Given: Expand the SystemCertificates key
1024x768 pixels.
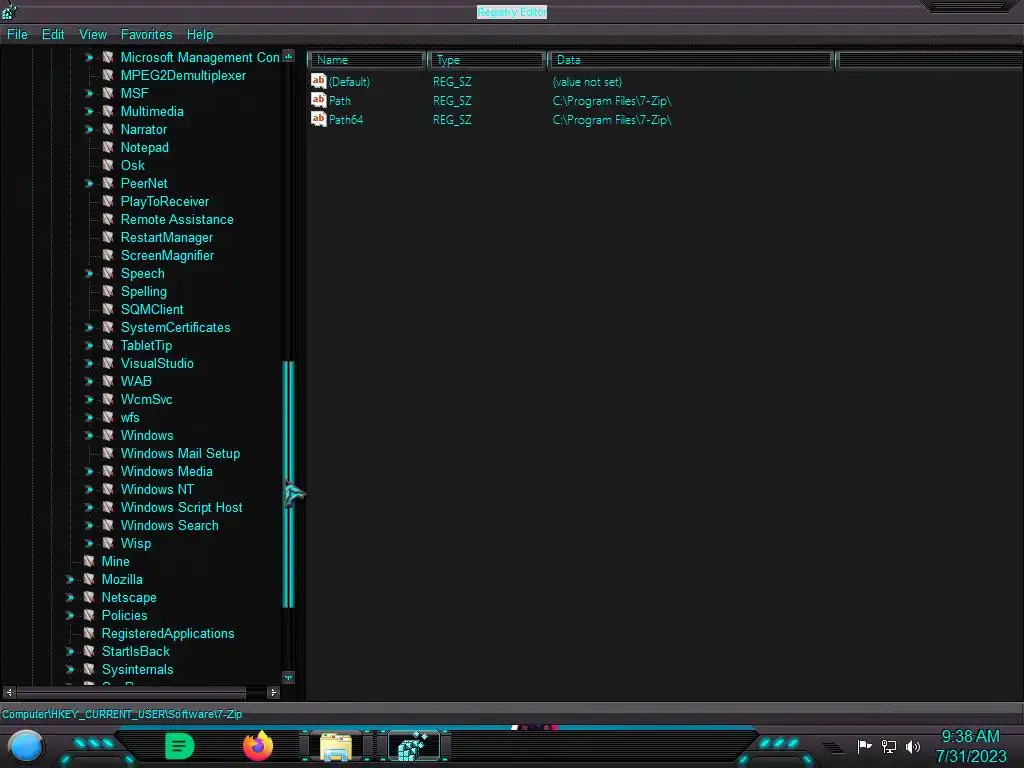Looking at the screenshot, I should 89,327.
